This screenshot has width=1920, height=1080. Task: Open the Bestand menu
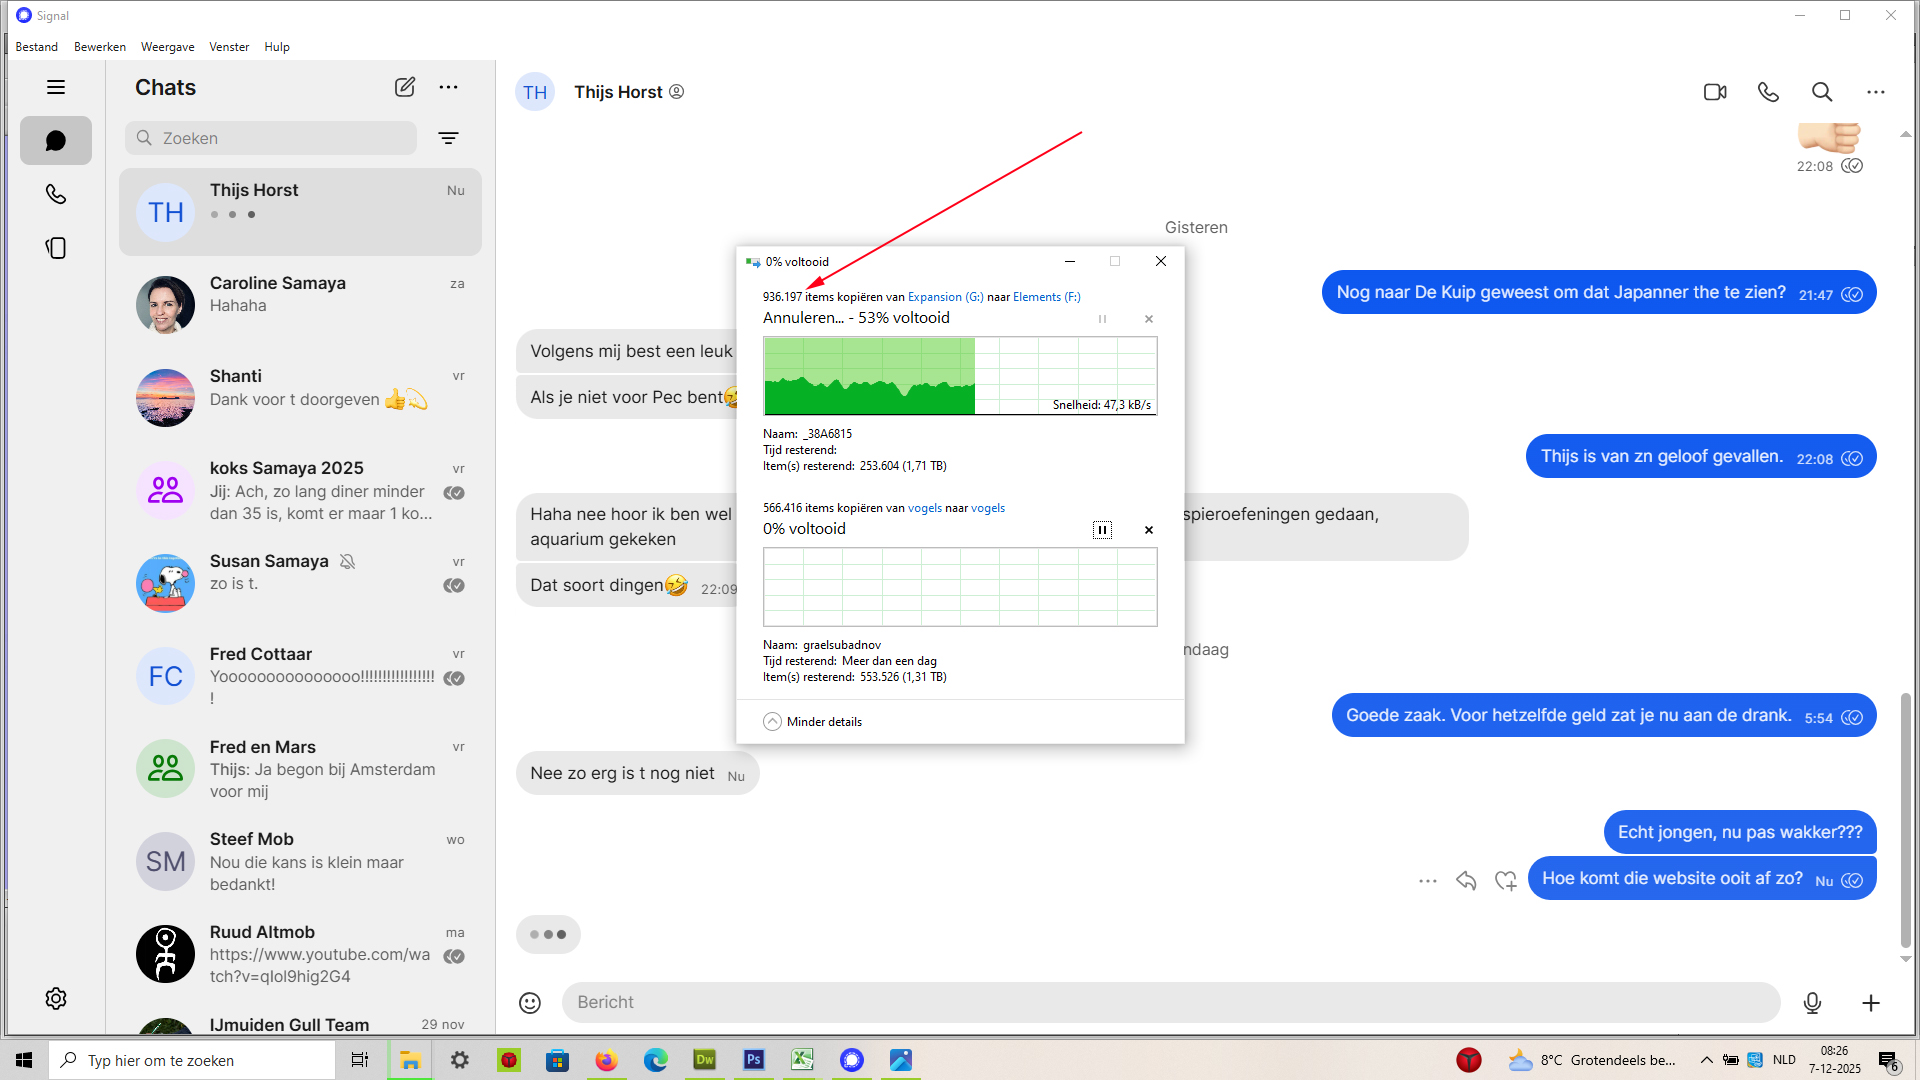coord(37,47)
